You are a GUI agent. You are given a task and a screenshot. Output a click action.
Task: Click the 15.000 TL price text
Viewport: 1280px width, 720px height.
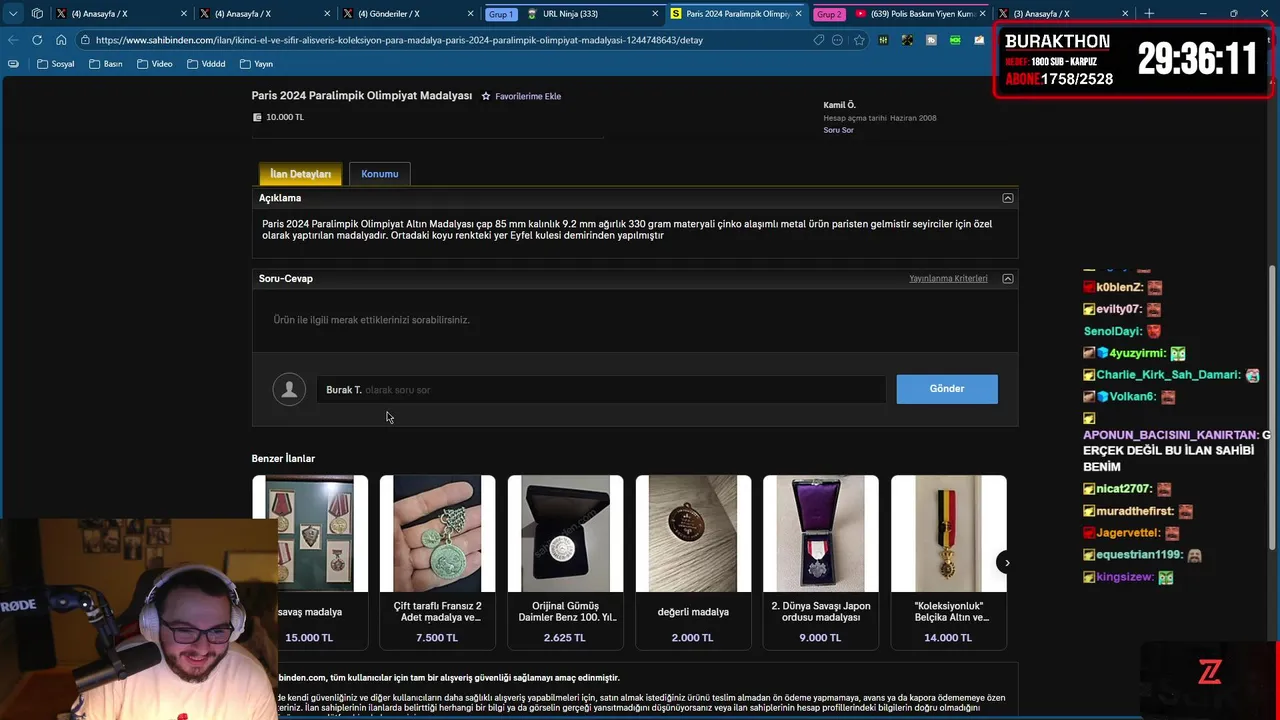coord(309,637)
